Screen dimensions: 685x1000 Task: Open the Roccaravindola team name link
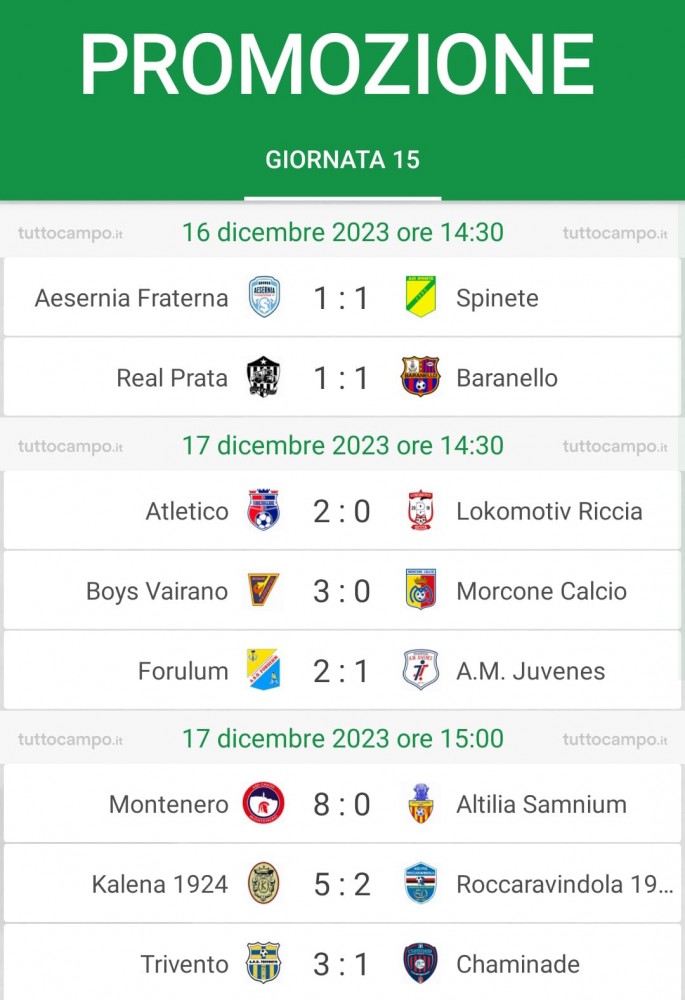click(565, 884)
